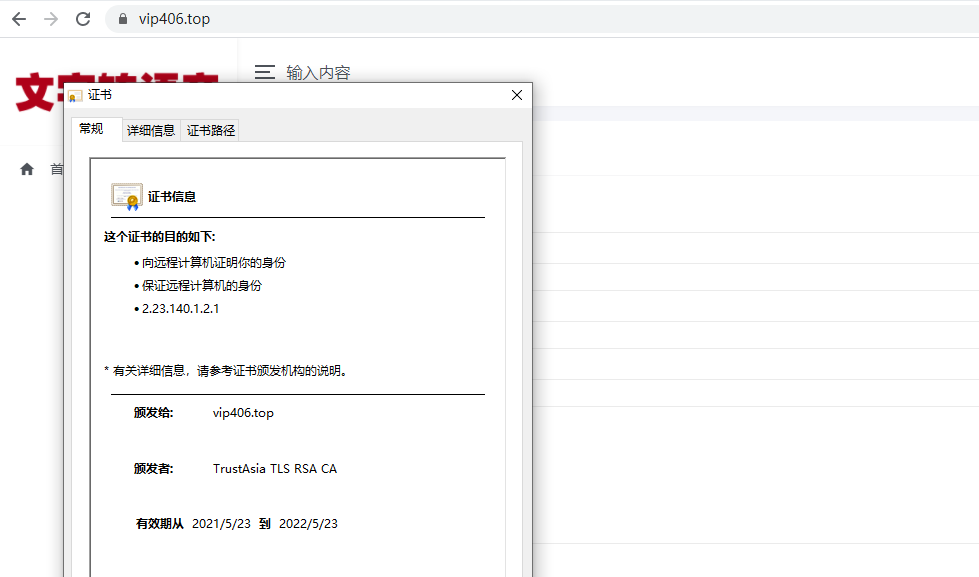Click the 证书信息 heading text
Viewport: 979px width, 577px height.
coord(172,196)
